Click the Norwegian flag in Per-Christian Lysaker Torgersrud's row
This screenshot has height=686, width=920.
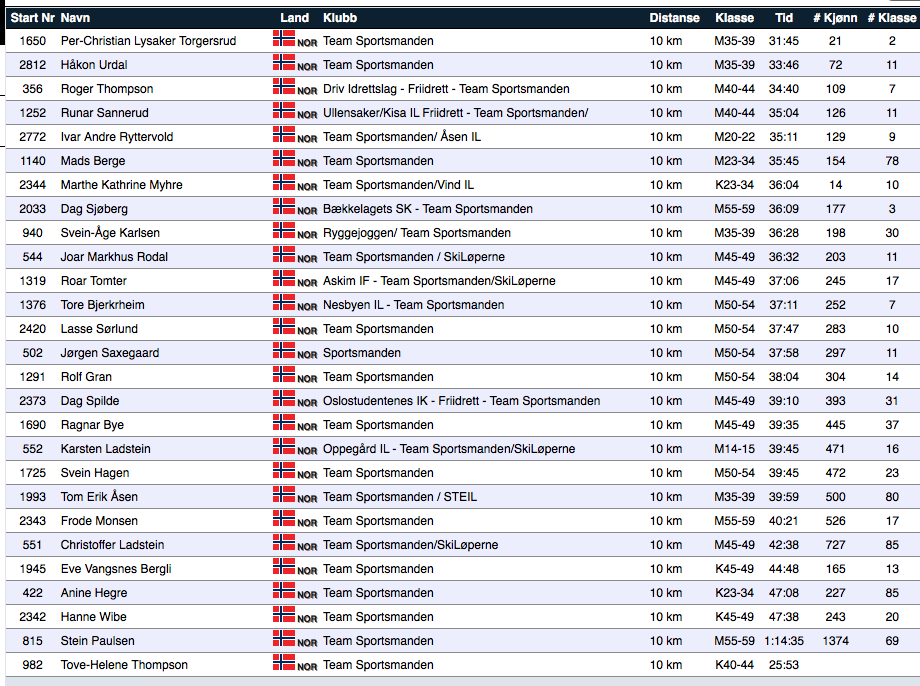pos(284,39)
